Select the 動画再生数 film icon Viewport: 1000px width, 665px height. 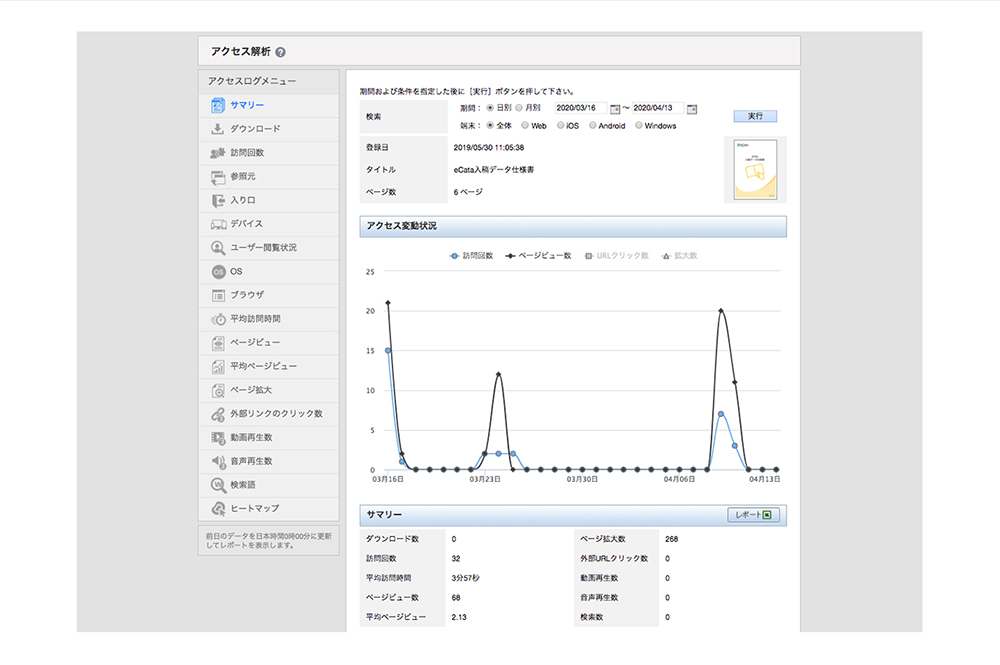pyautogui.click(x=218, y=438)
